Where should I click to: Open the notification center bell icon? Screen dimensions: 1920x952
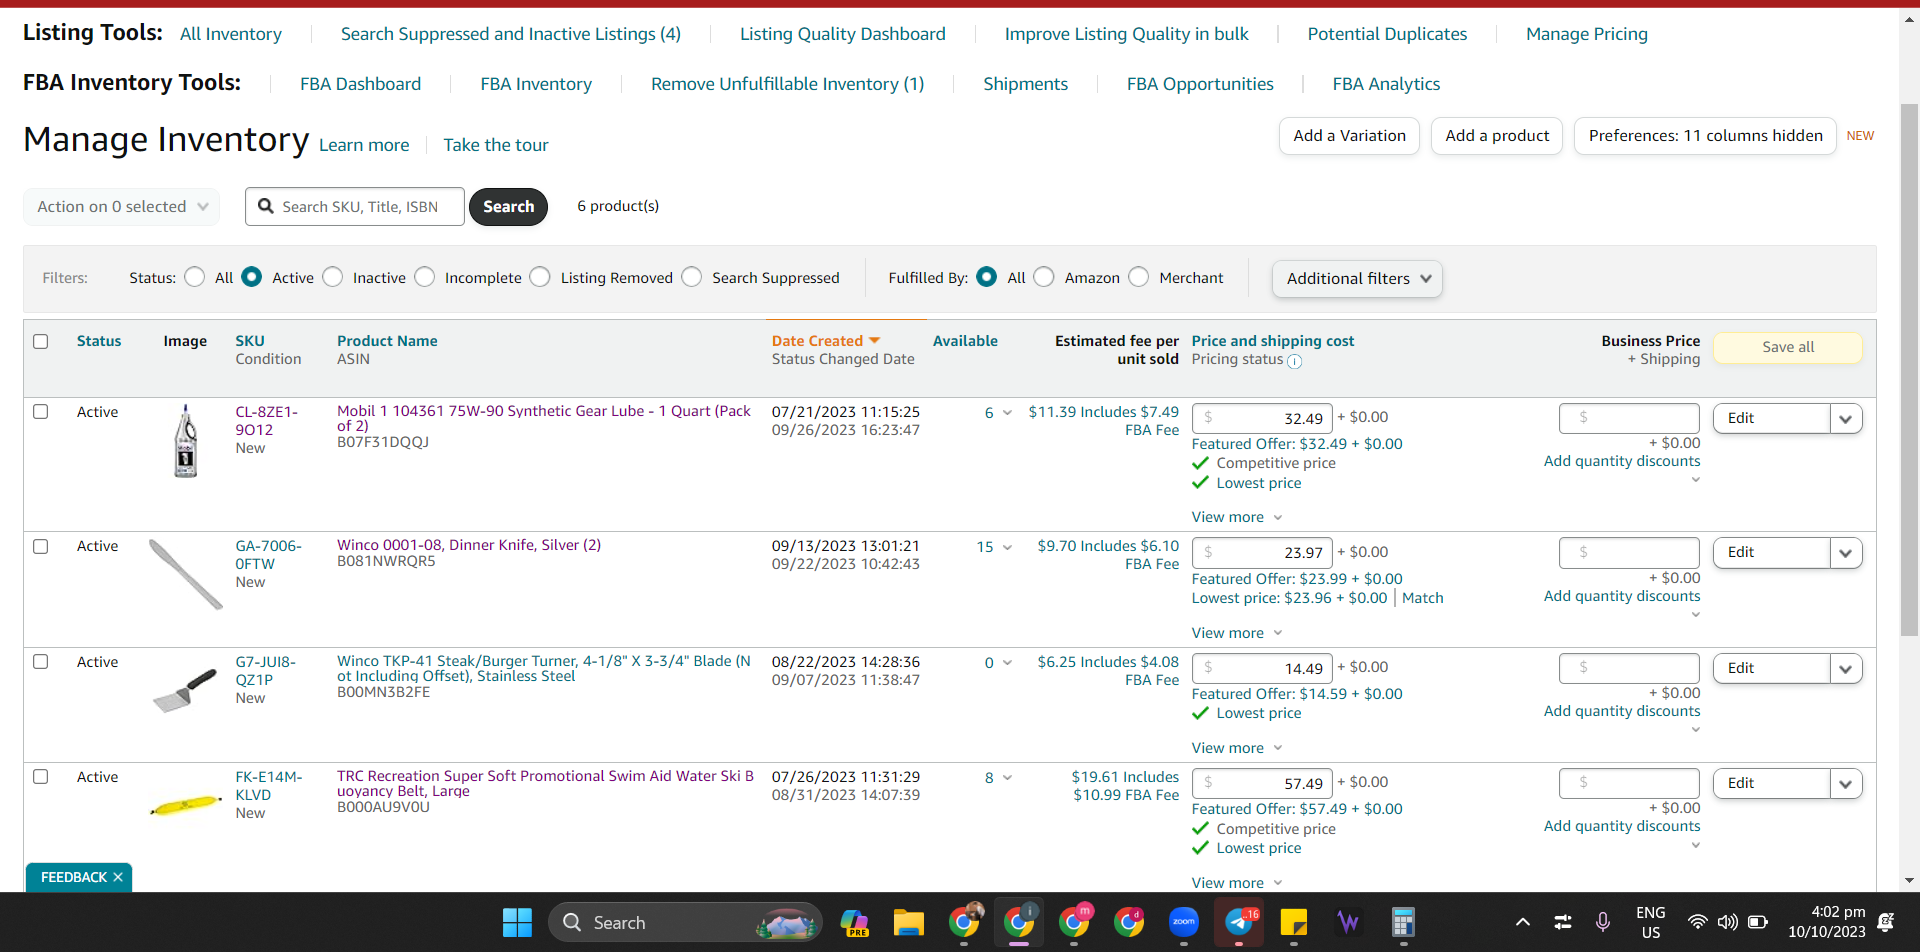(x=1886, y=922)
